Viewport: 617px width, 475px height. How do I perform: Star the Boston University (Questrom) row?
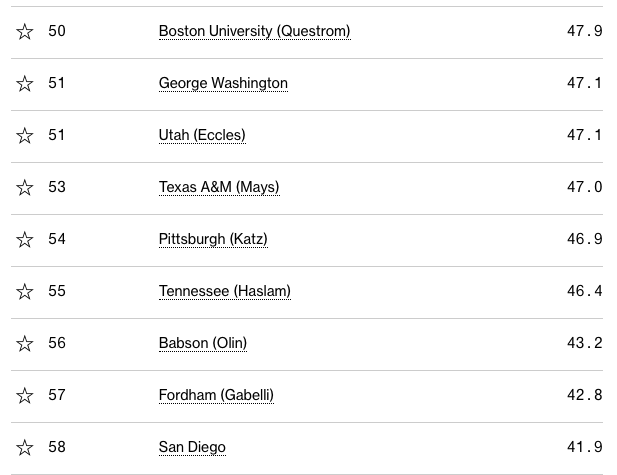[x=25, y=32]
